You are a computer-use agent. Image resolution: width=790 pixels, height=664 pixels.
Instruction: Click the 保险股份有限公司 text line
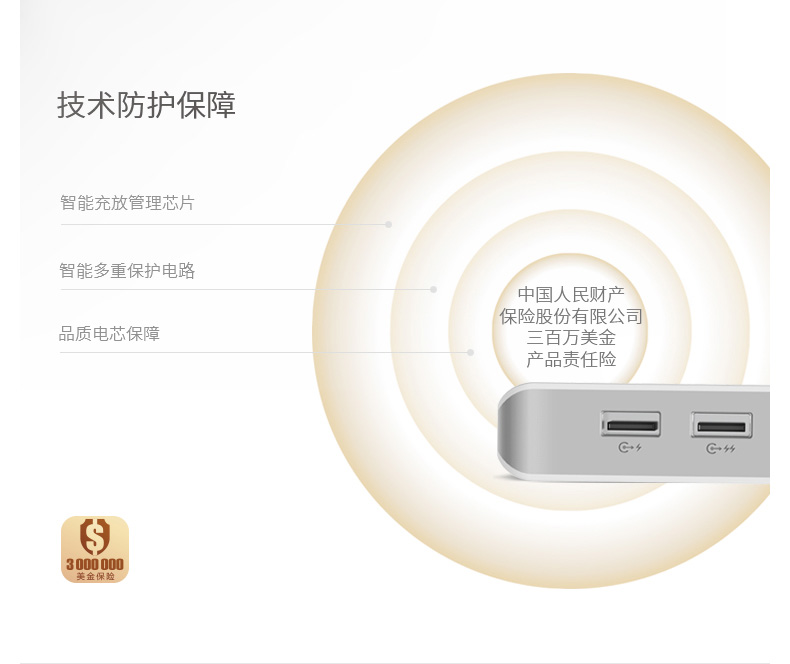tap(571, 316)
